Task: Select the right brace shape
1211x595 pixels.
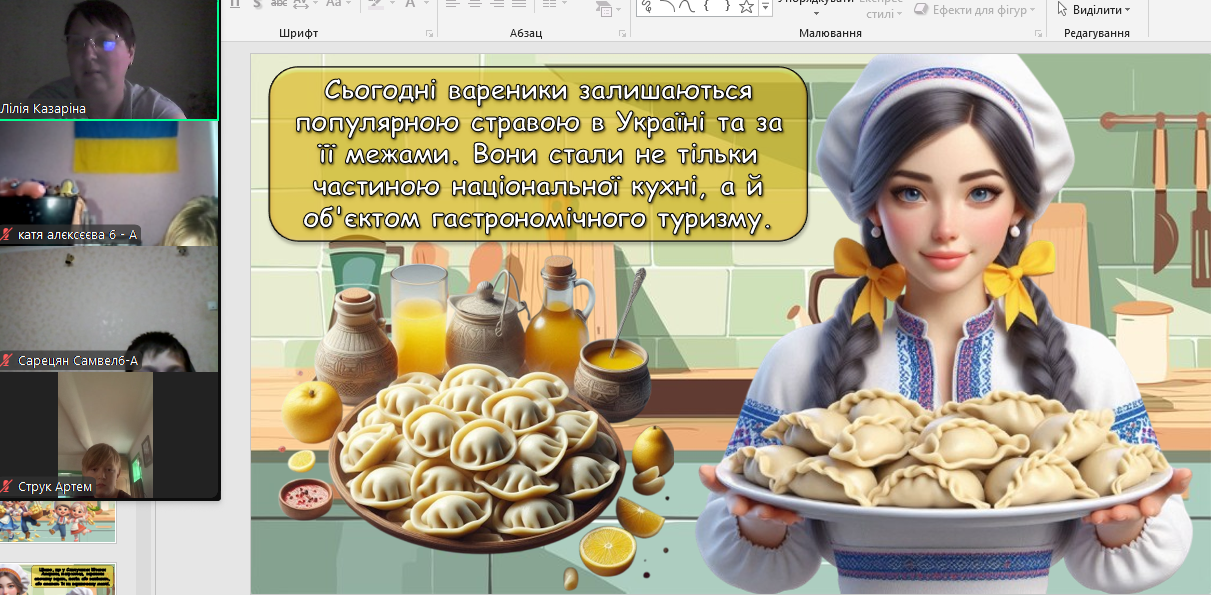Action: coord(726,7)
